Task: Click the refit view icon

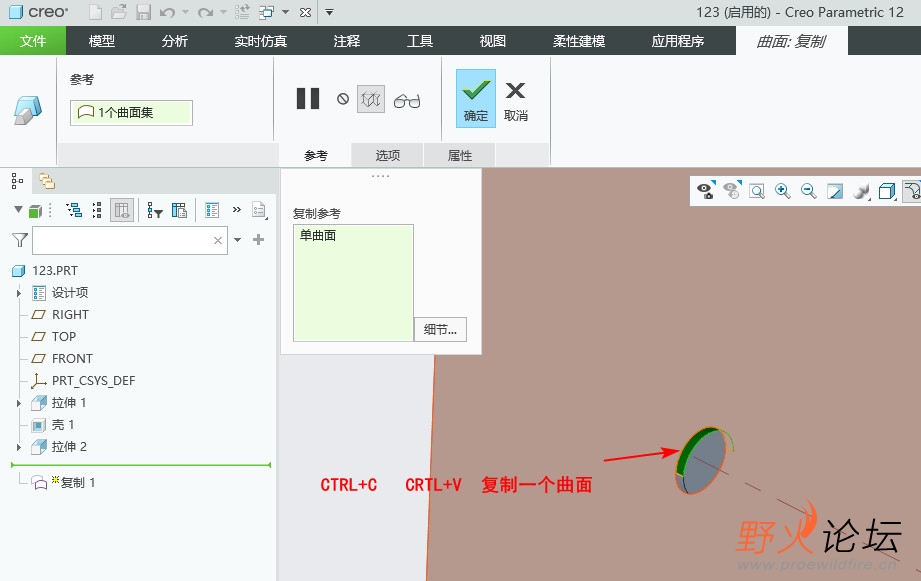Action: (x=757, y=191)
